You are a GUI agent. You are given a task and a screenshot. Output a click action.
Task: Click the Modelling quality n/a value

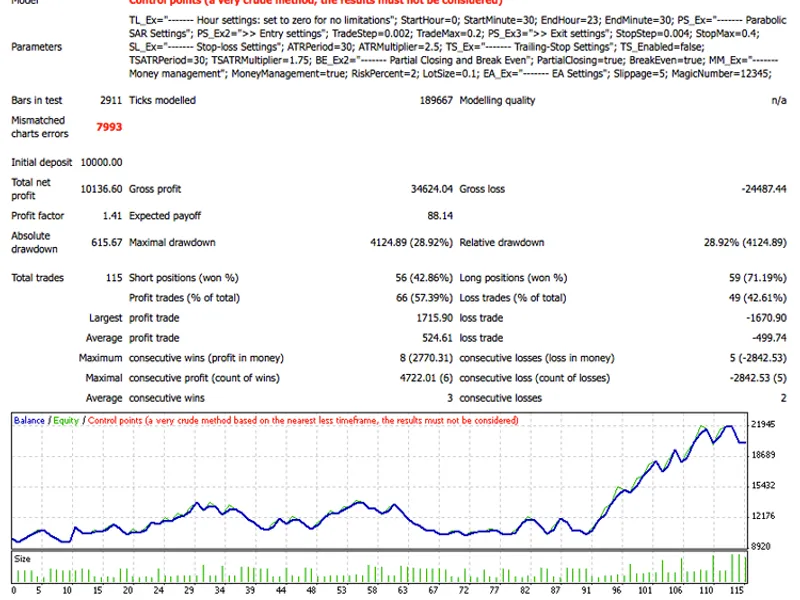pyautogui.click(x=779, y=100)
